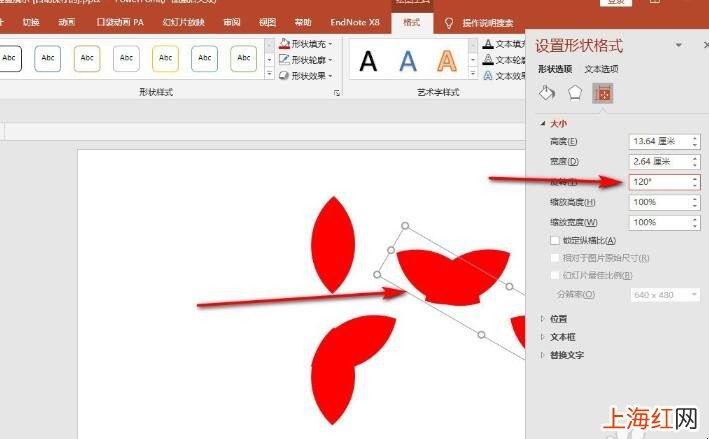
Task: Select the Fill & Line paint bucket icon
Action: (x=547, y=93)
